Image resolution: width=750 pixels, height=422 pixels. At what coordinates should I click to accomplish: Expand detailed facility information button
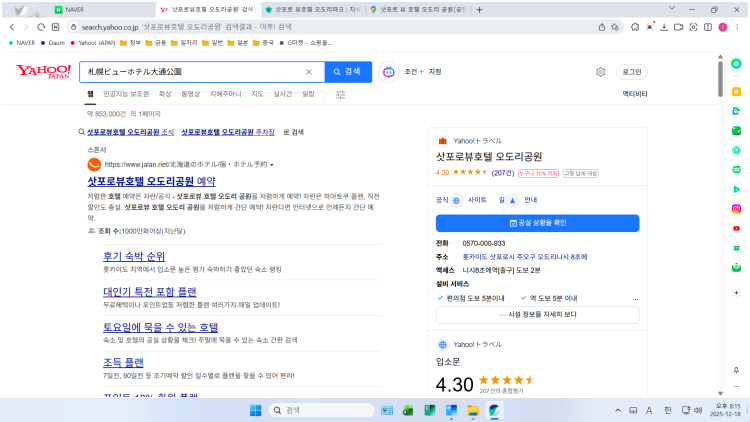(x=537, y=314)
